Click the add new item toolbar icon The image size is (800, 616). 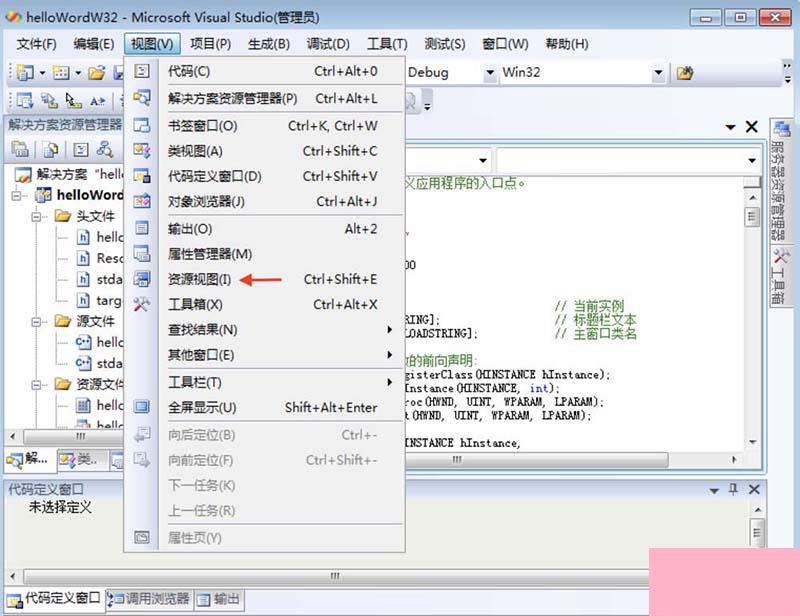click(61, 73)
